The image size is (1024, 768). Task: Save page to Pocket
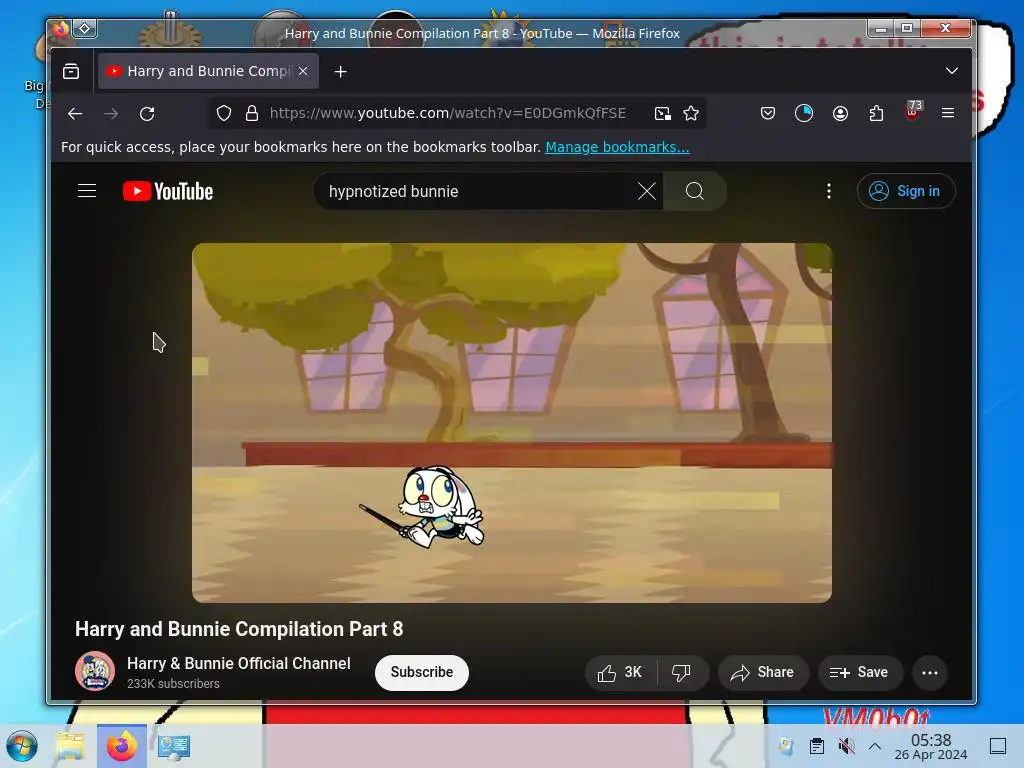[768, 114]
